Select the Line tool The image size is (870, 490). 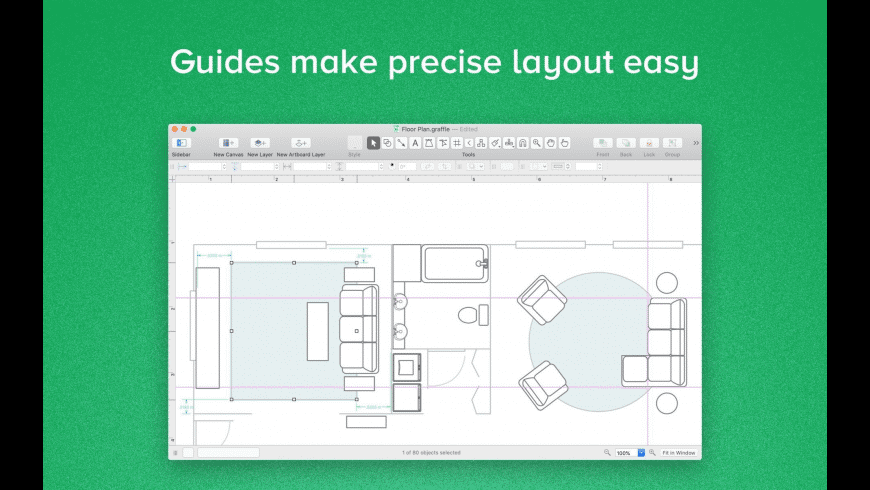401,143
